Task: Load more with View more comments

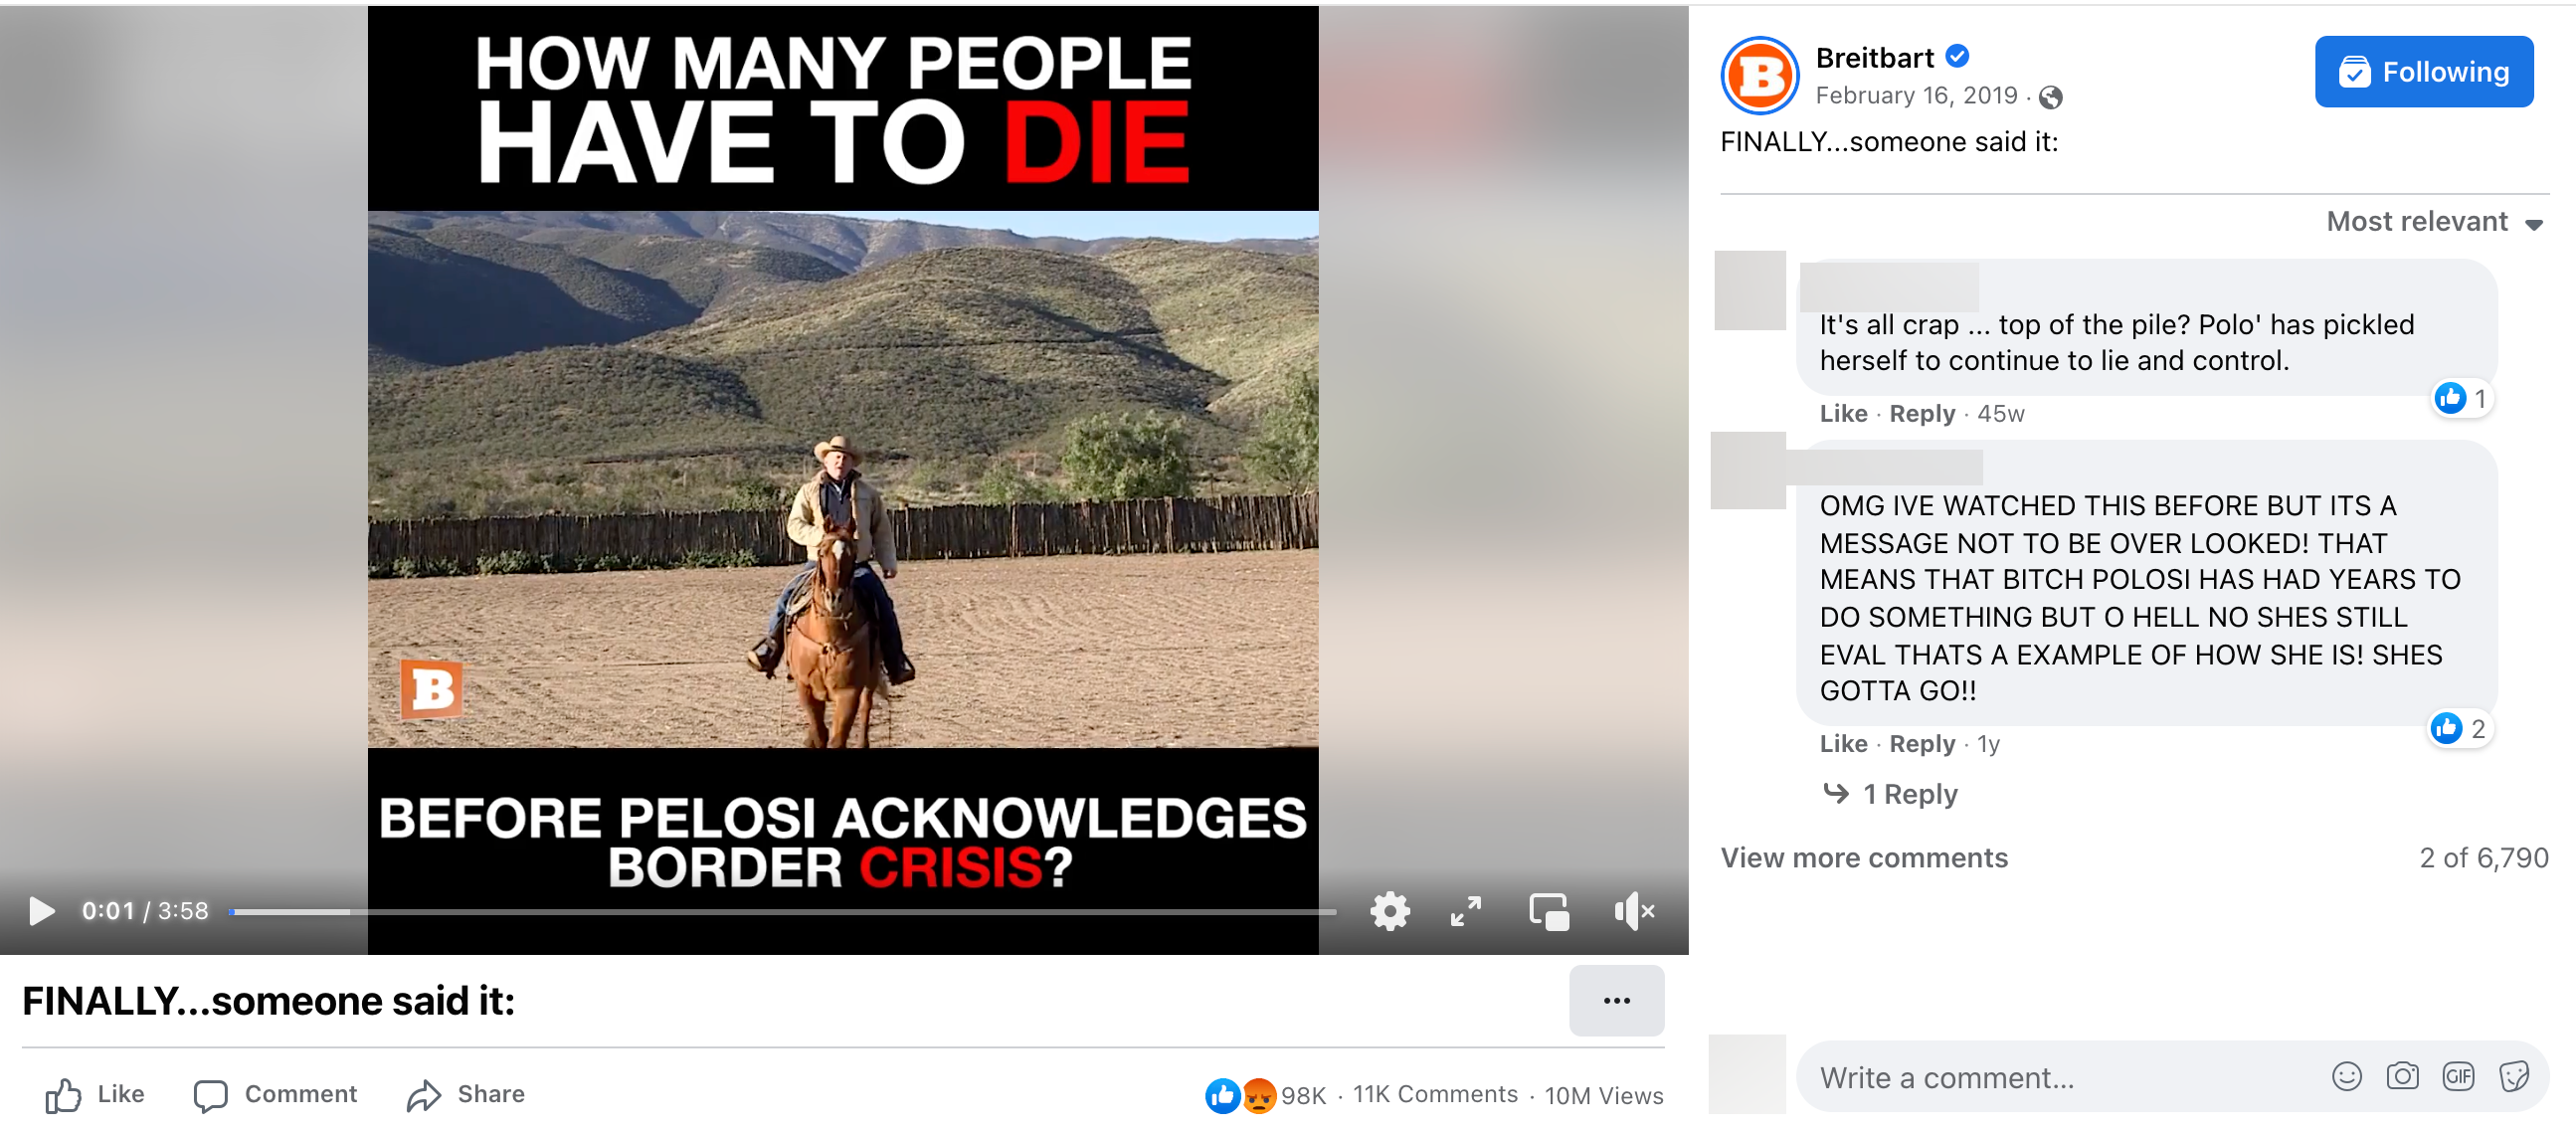Action: click(x=1863, y=858)
